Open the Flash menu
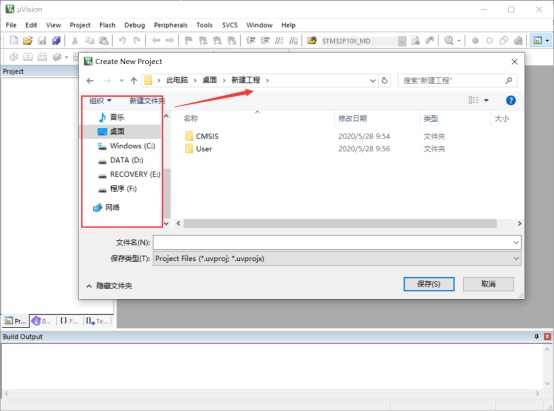 coord(107,25)
